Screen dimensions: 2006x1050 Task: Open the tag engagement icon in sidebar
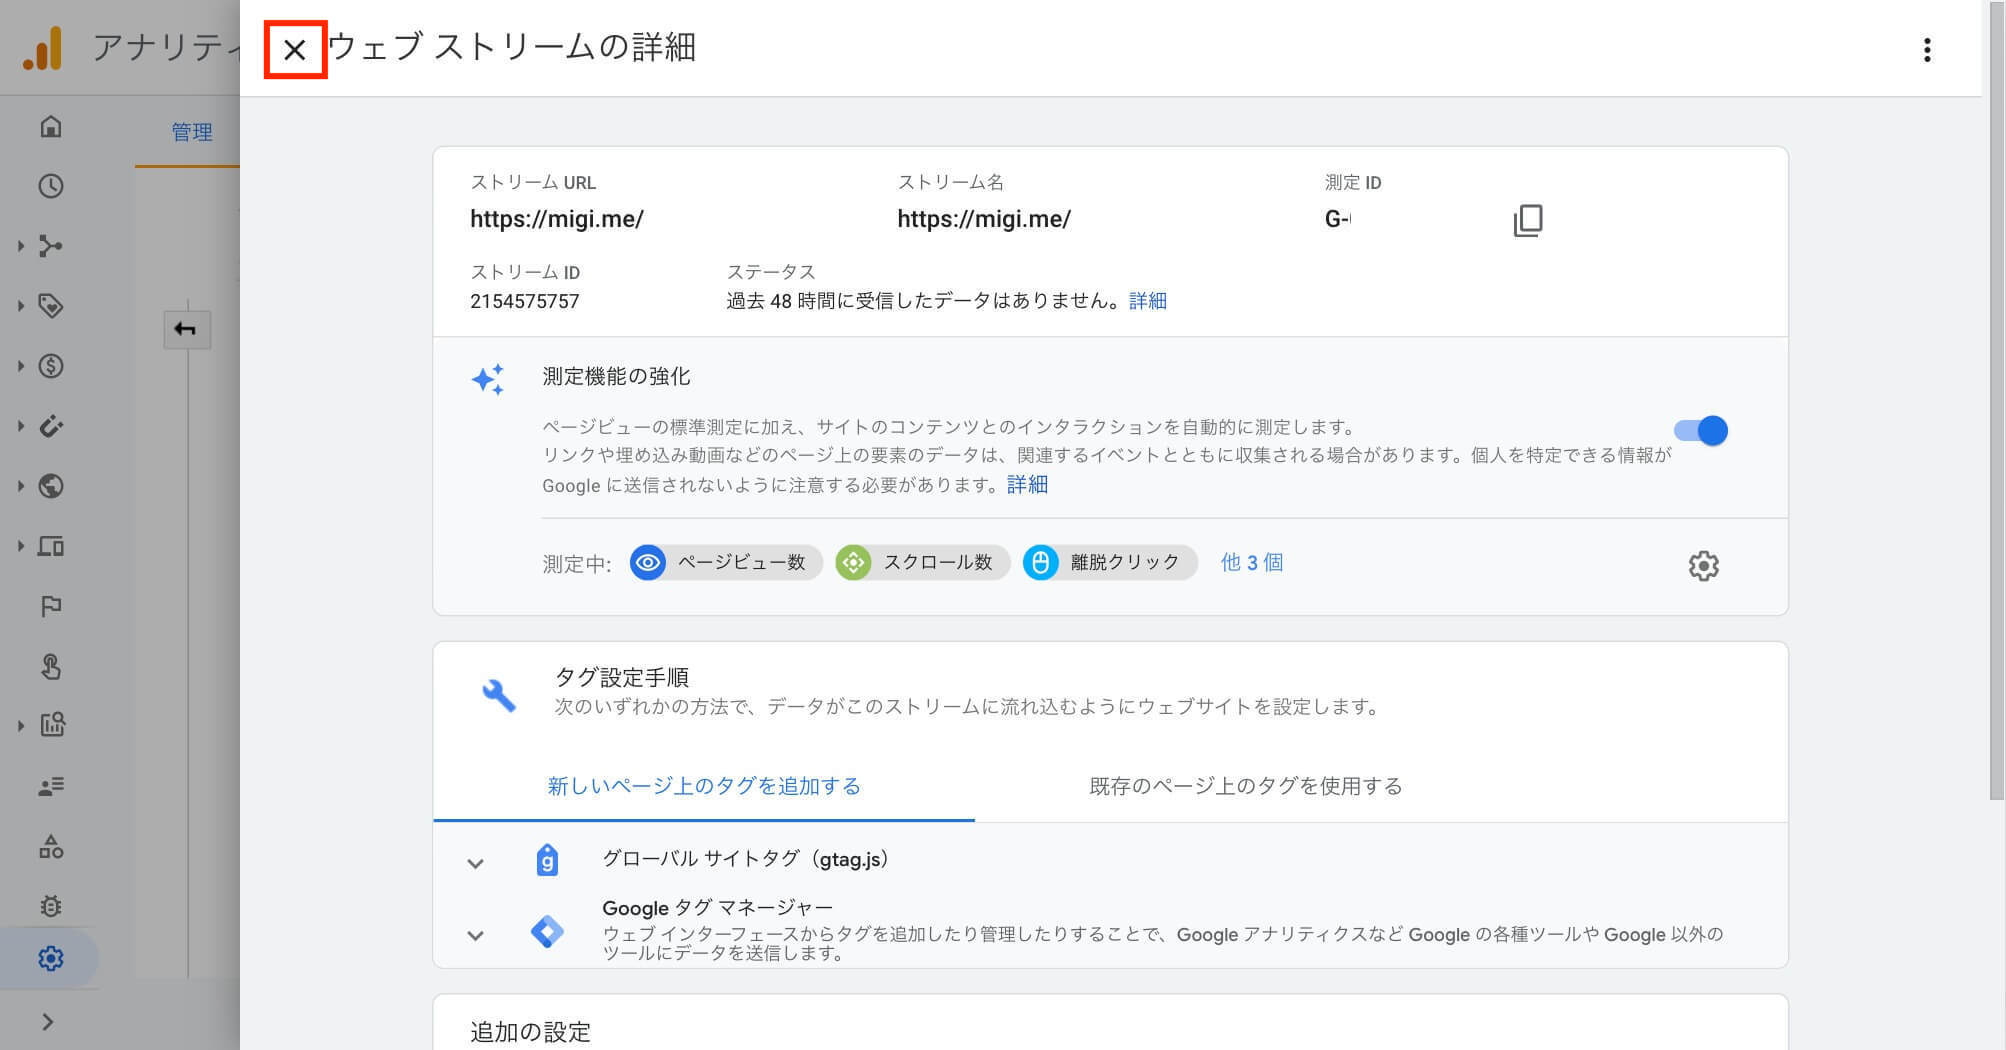[50, 306]
